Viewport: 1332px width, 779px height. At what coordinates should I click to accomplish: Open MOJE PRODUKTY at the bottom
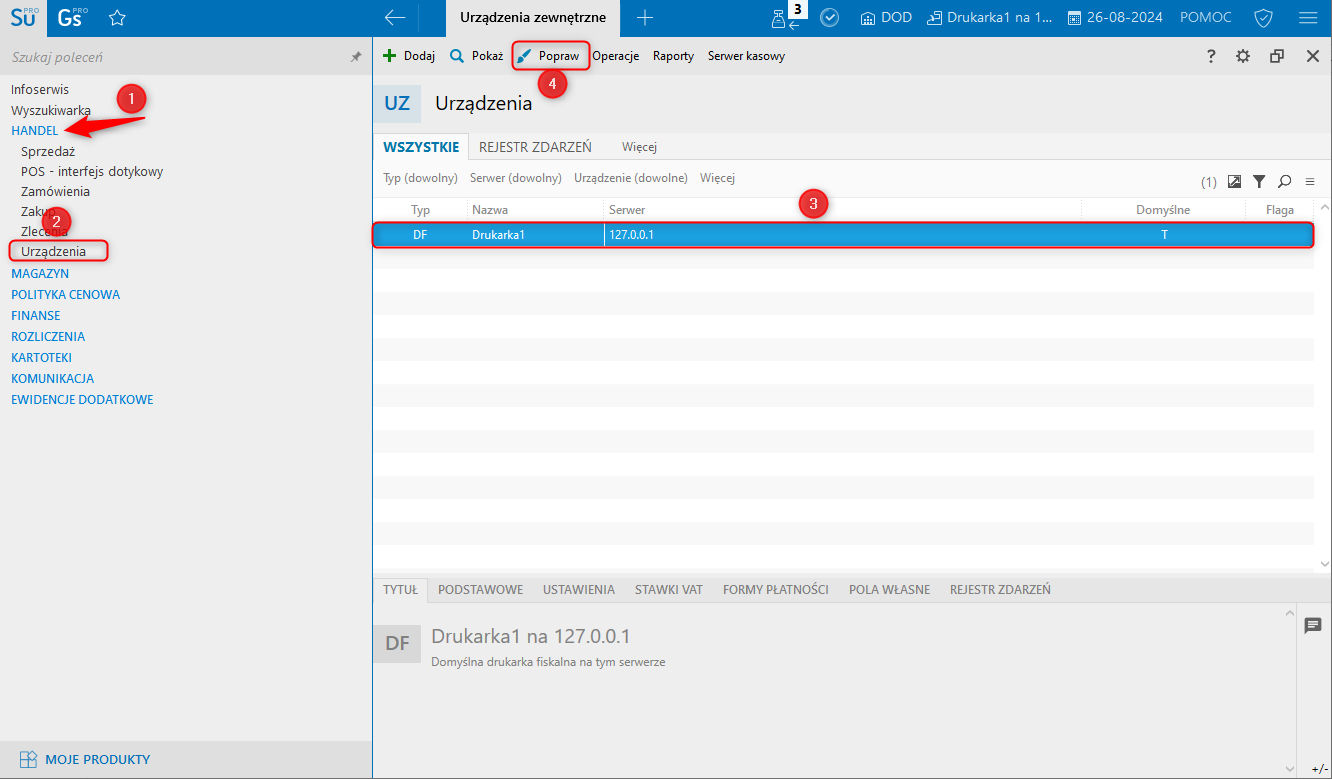point(85,759)
